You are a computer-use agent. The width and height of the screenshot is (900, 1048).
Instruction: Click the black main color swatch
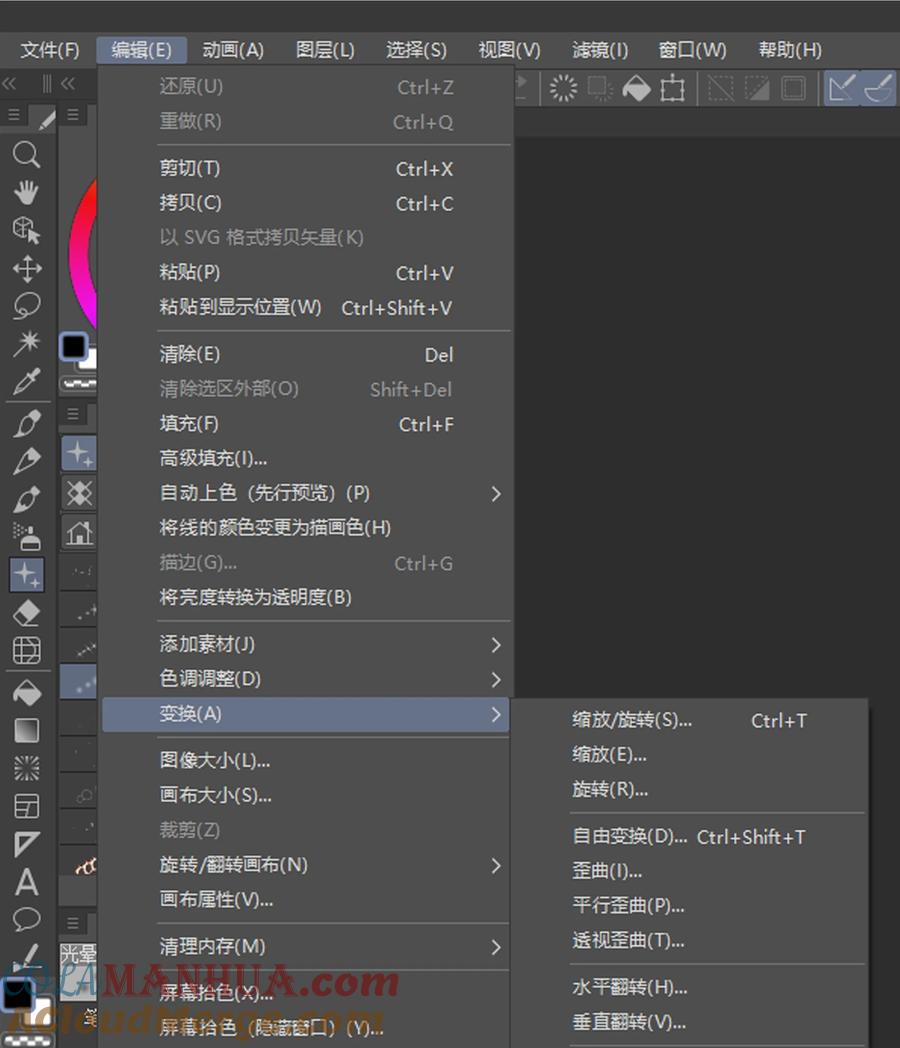[x=73, y=346]
